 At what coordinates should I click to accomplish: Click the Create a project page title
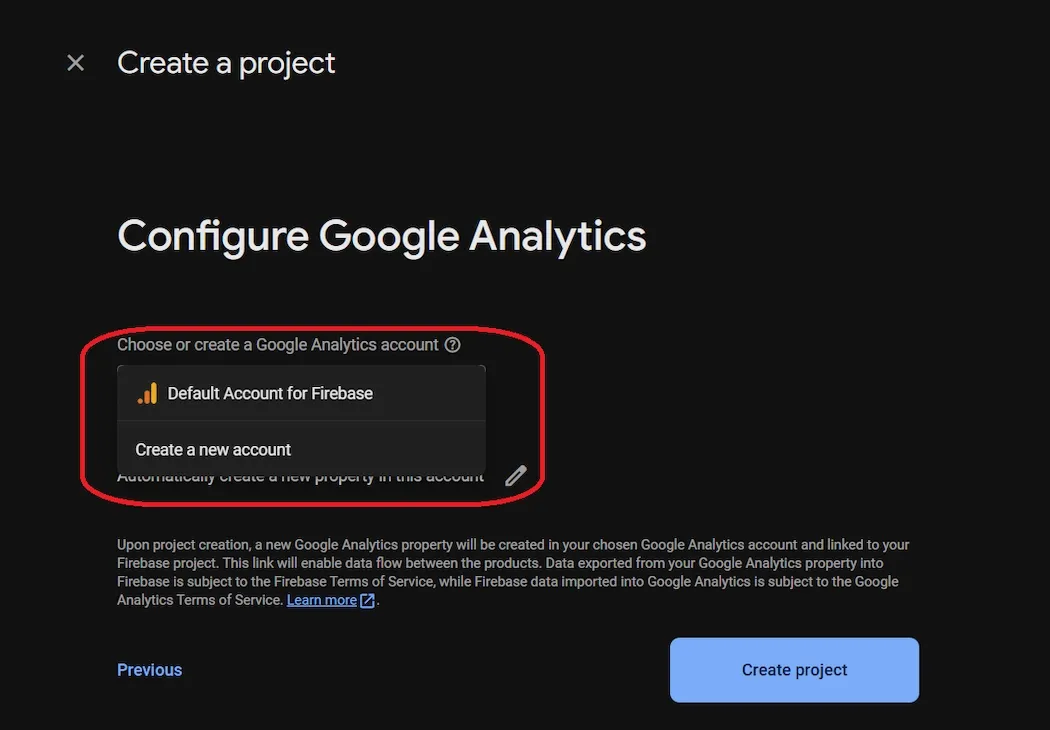click(226, 63)
